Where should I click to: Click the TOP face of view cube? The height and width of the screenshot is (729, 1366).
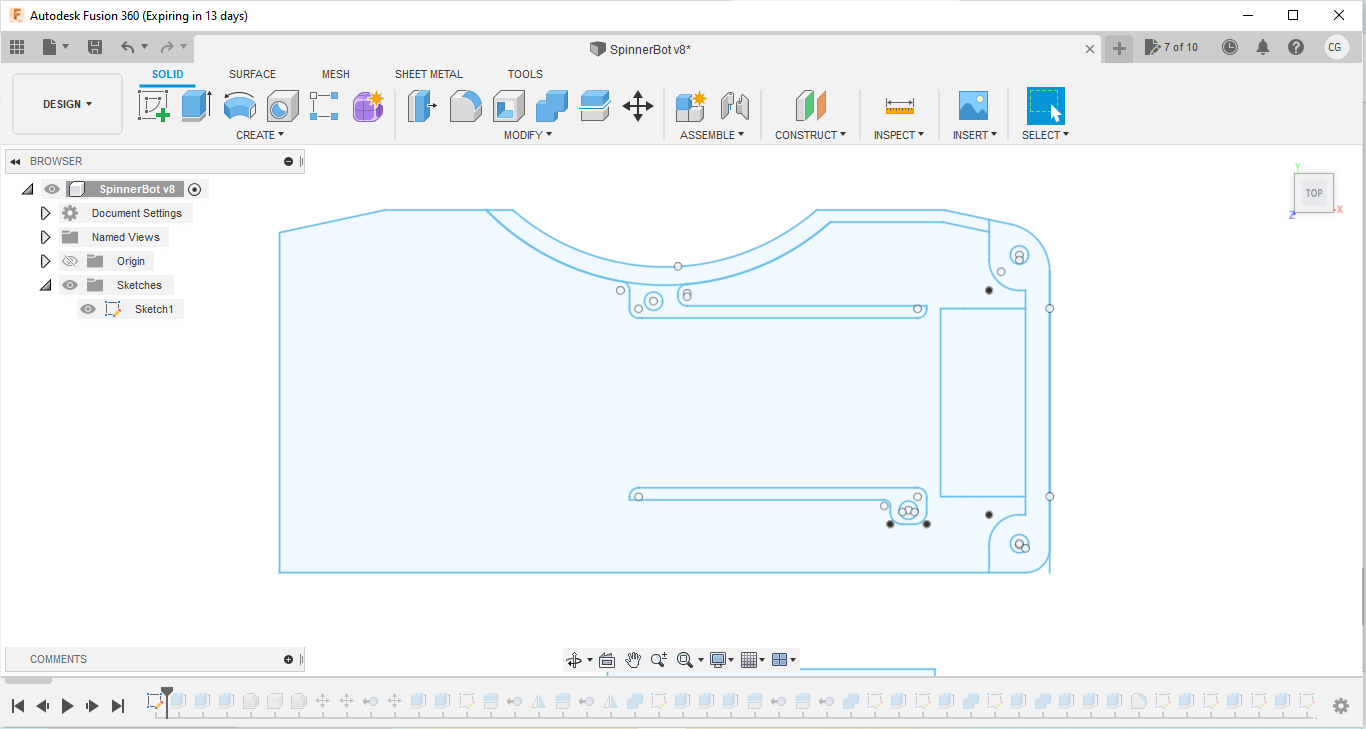coord(1313,193)
